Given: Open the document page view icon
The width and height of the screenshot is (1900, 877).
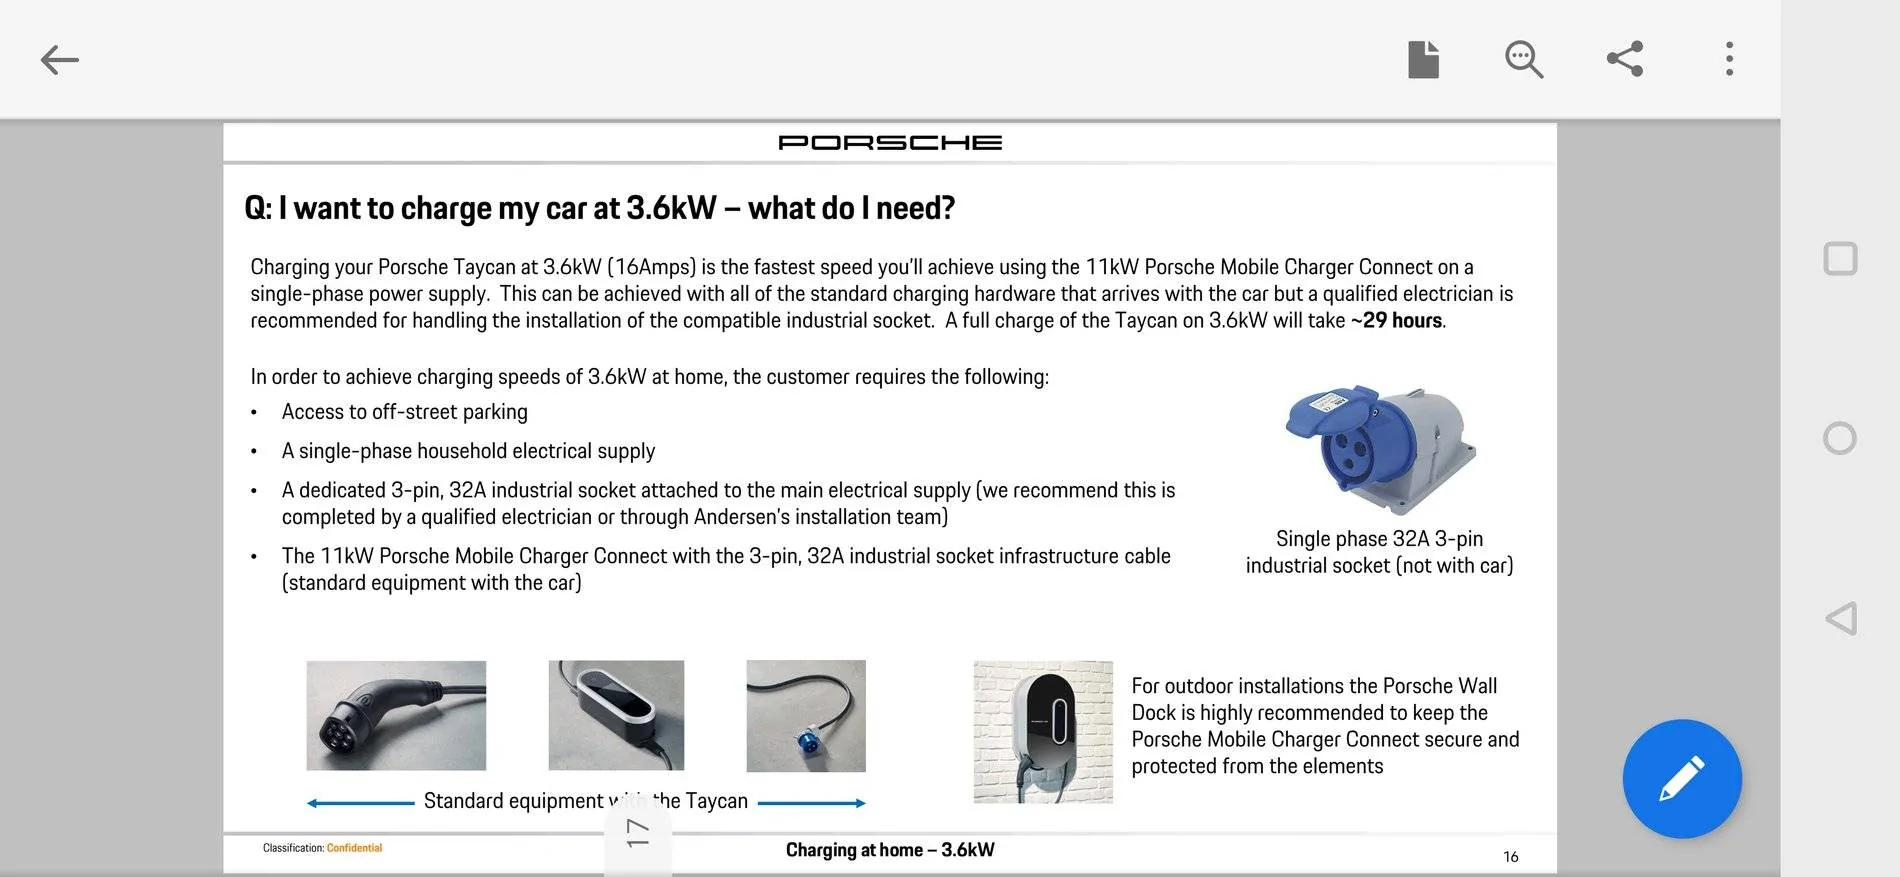Looking at the screenshot, I should tap(1423, 59).
